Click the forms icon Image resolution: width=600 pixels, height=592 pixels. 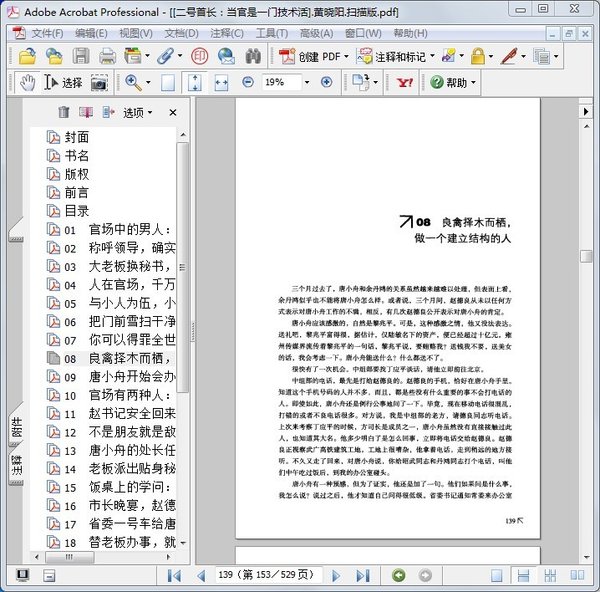[542, 57]
